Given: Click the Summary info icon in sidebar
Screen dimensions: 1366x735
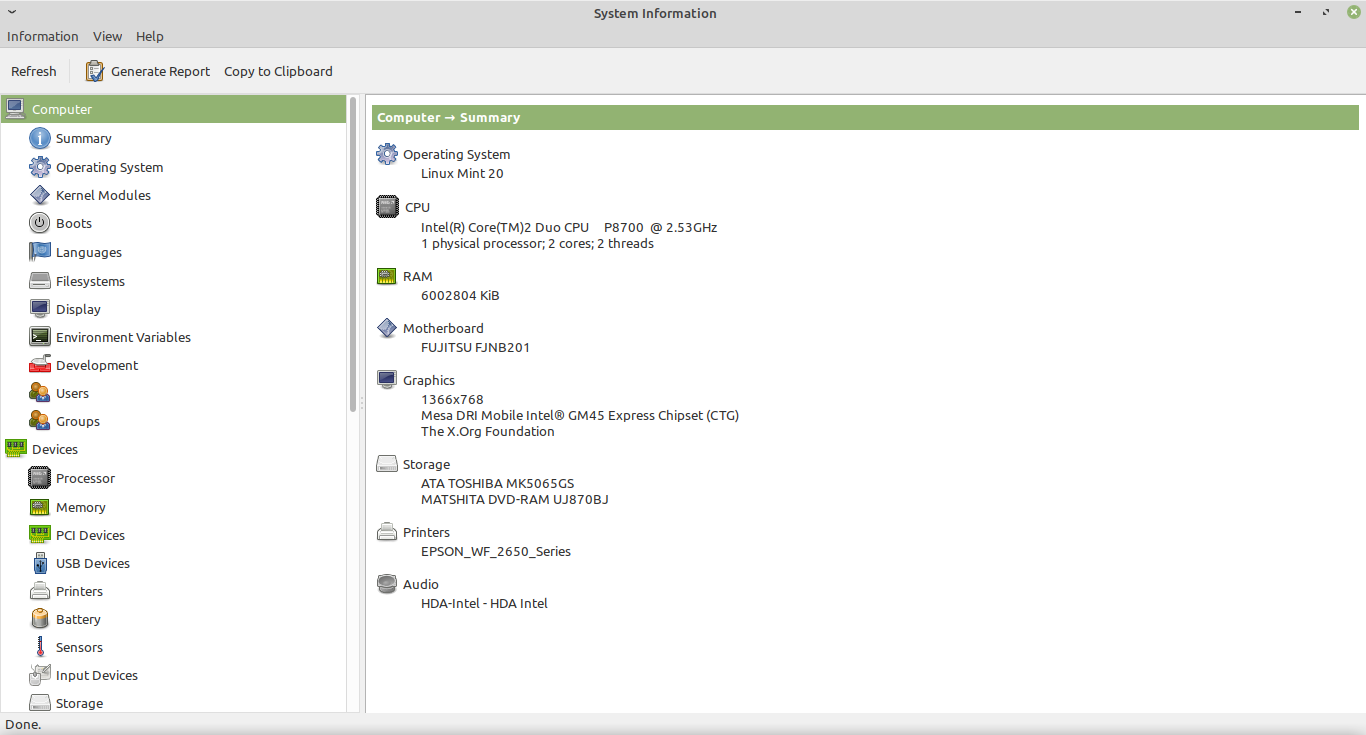Looking at the screenshot, I should 40,138.
